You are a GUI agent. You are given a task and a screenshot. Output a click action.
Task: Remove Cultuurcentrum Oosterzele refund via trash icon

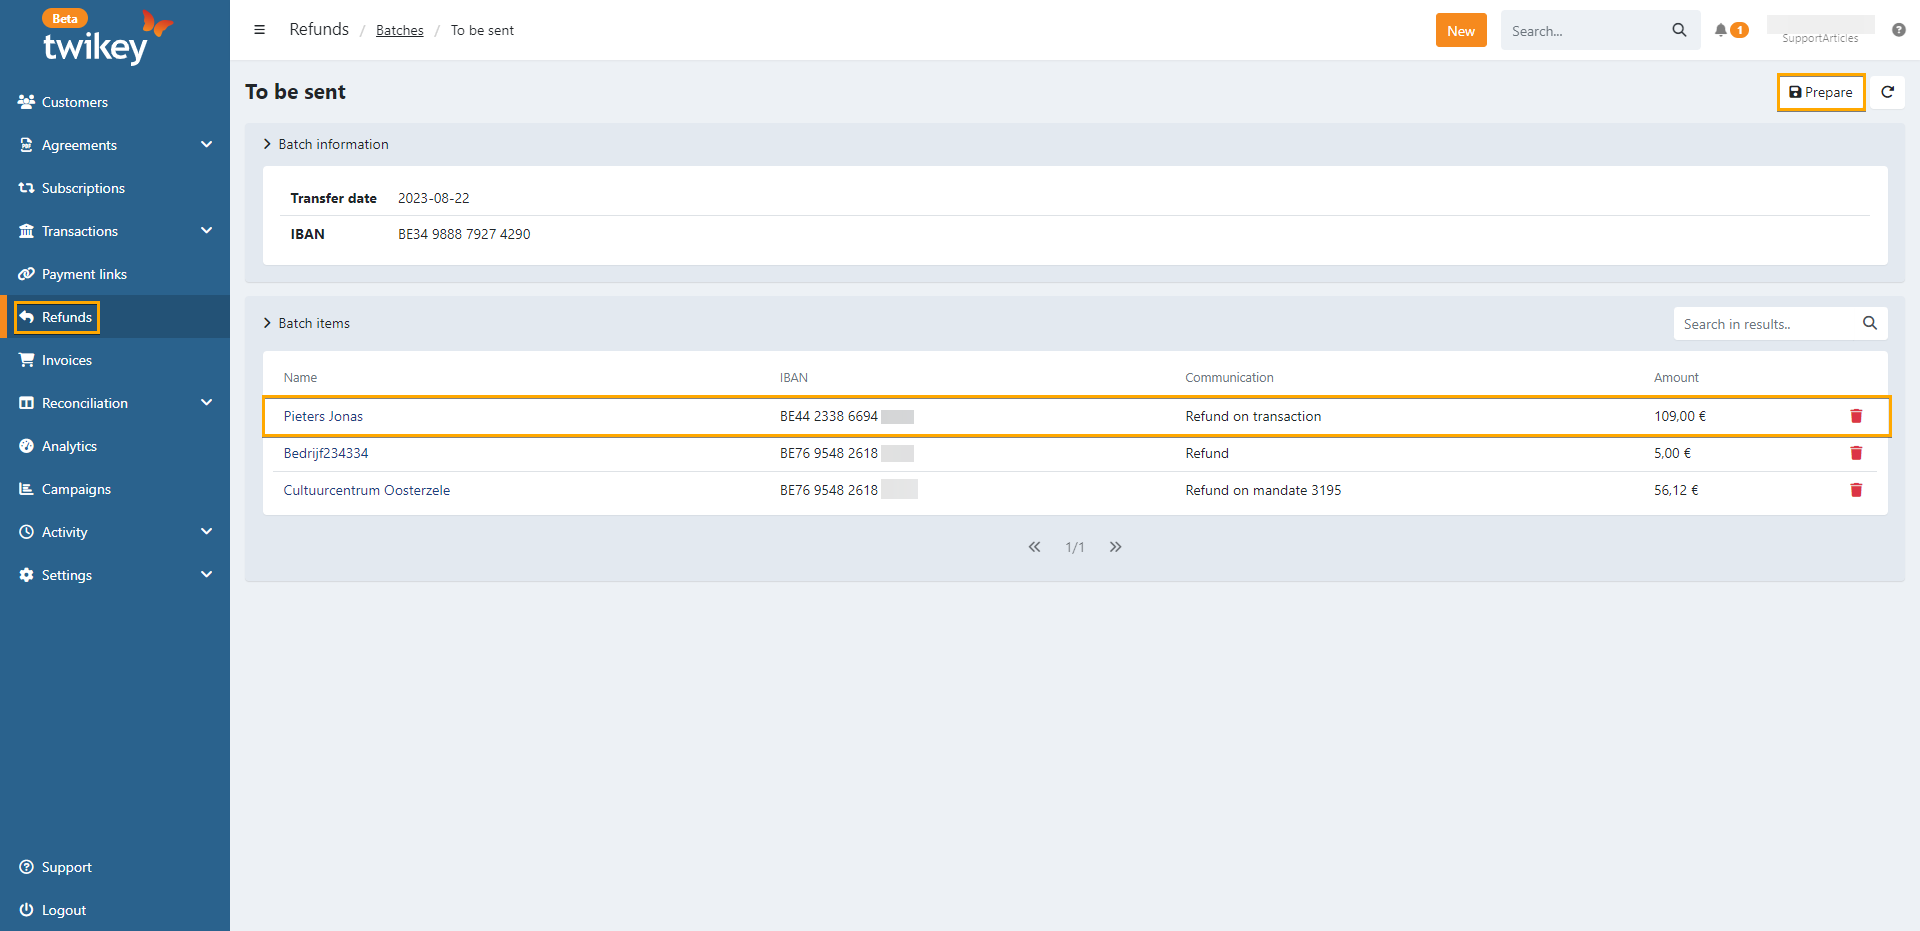point(1856,490)
